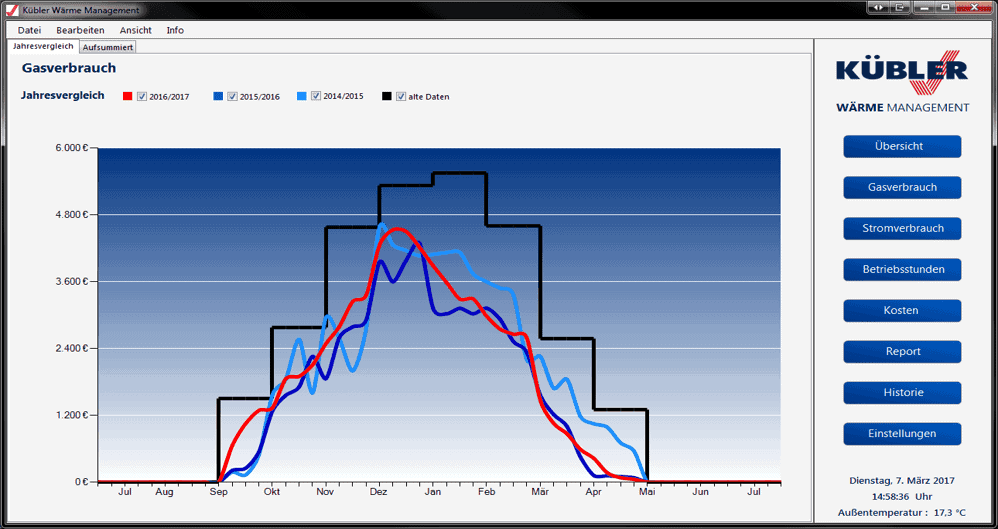The image size is (998, 529).
Task: Expand the Ansicht menu
Action: coord(136,30)
